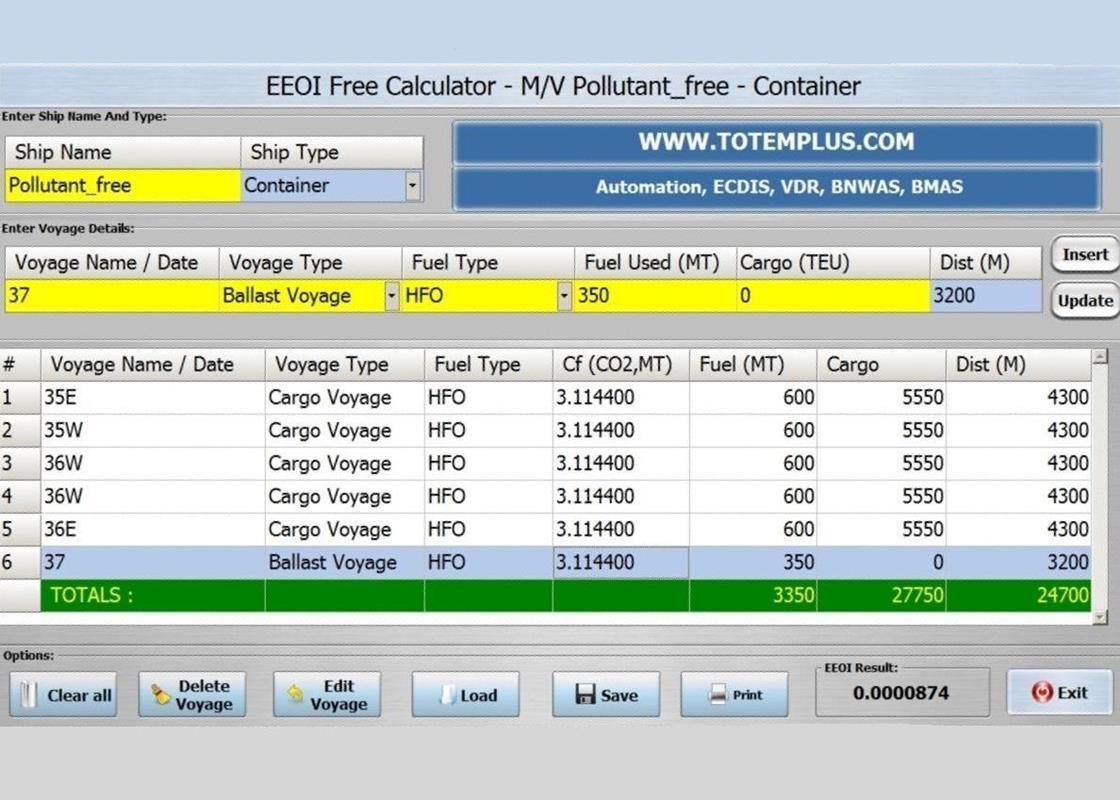Click the EEOI Result value display
This screenshot has width=1120, height=800.
[x=902, y=691]
